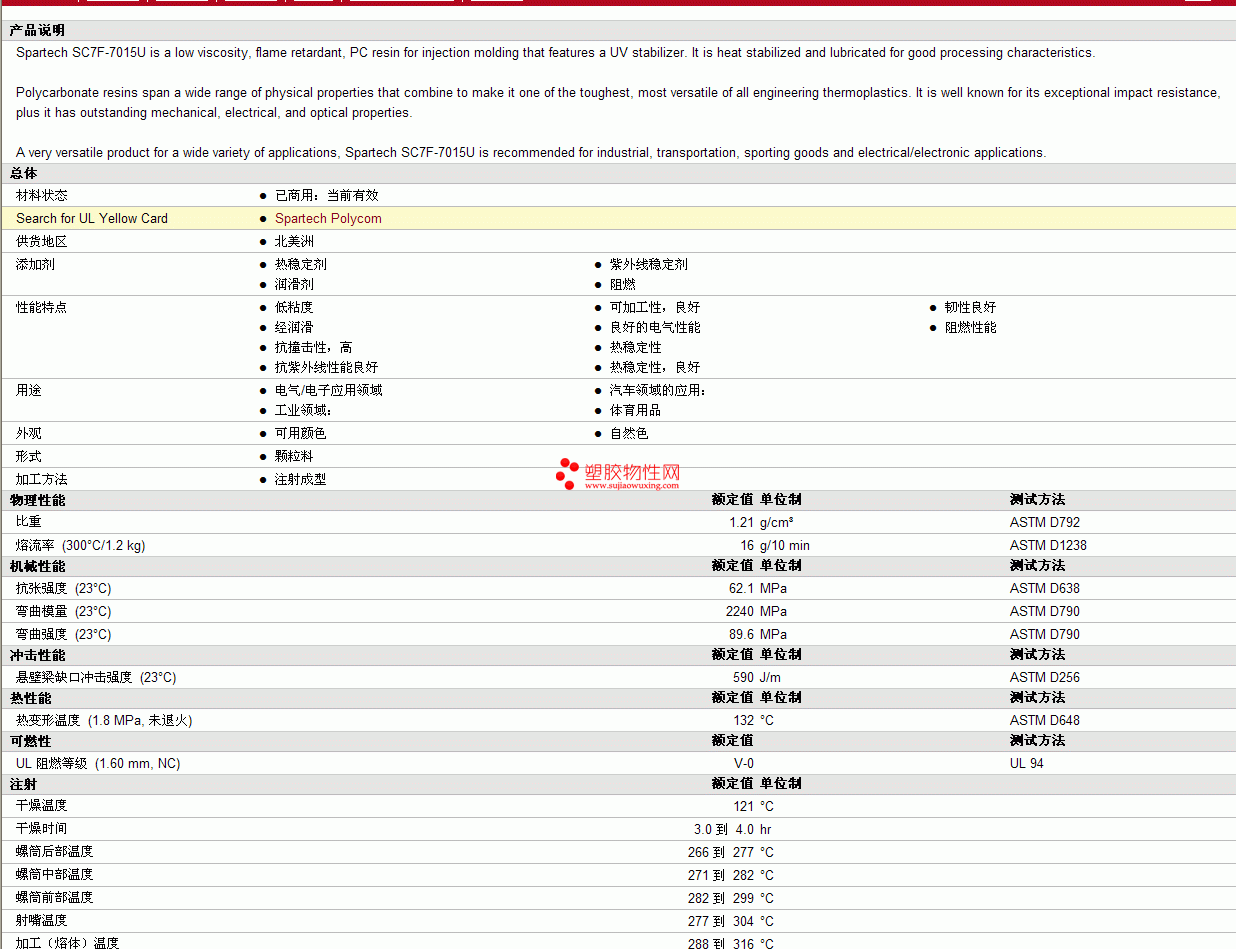Select the value '已商用：当前有效'

[x=327, y=195]
